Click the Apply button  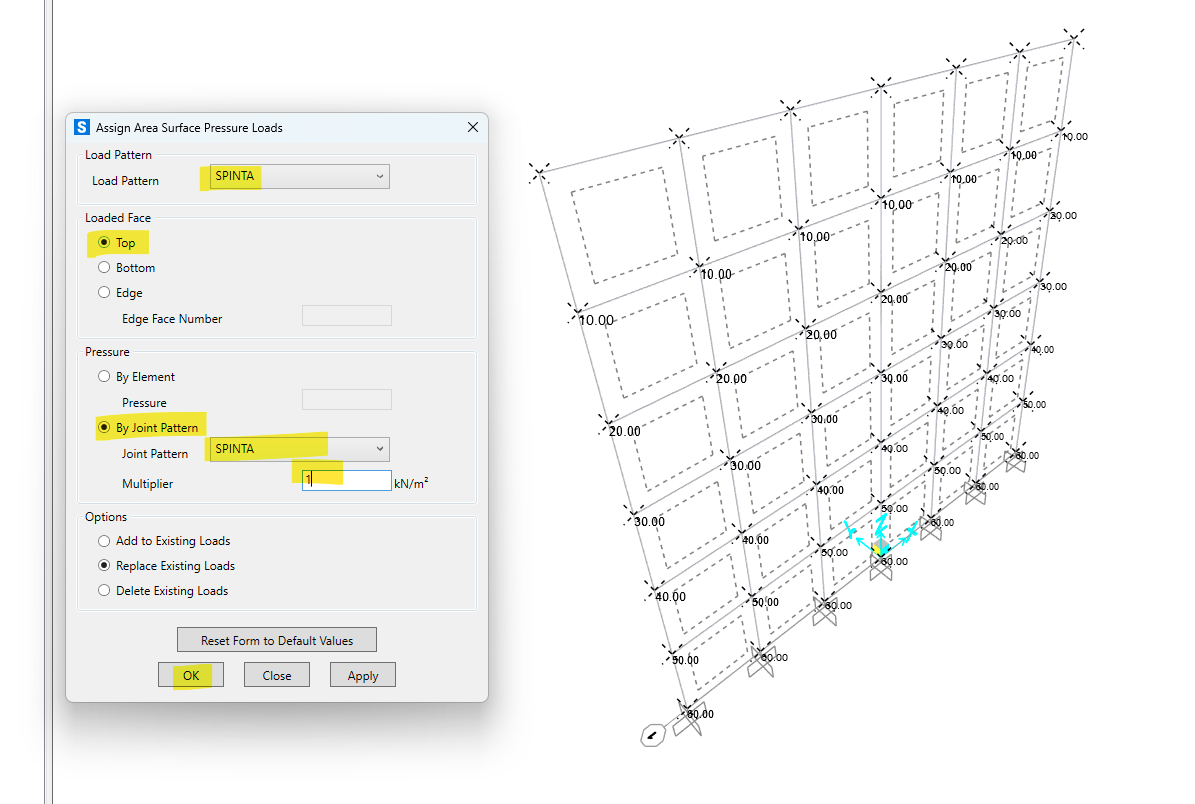(362, 675)
